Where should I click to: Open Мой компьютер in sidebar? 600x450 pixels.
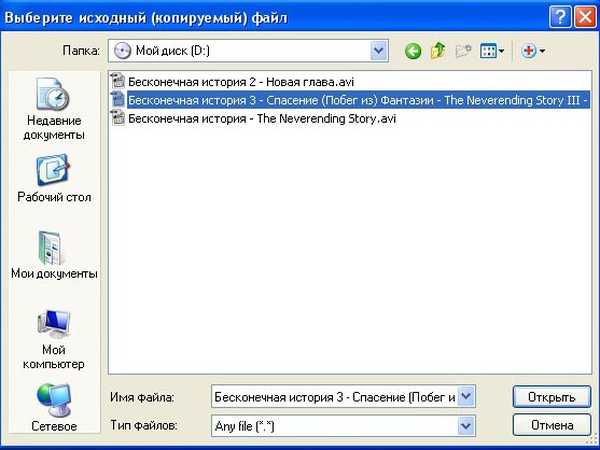(53, 340)
